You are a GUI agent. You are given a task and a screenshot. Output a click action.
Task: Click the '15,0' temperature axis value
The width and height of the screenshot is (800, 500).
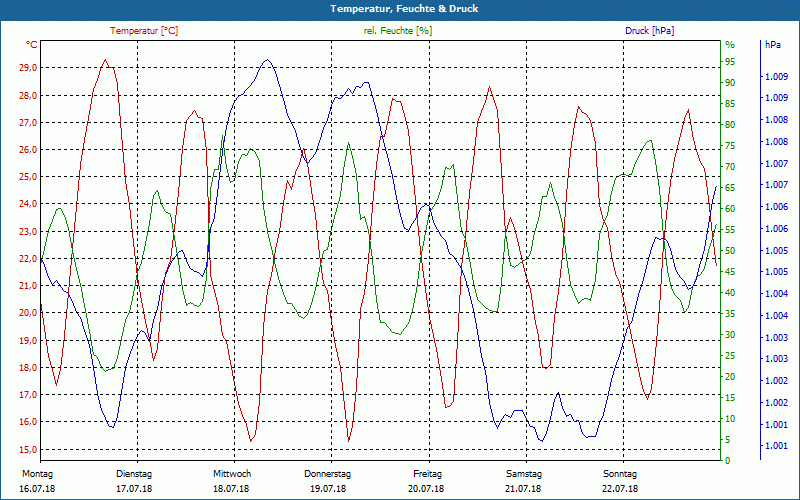(28, 449)
